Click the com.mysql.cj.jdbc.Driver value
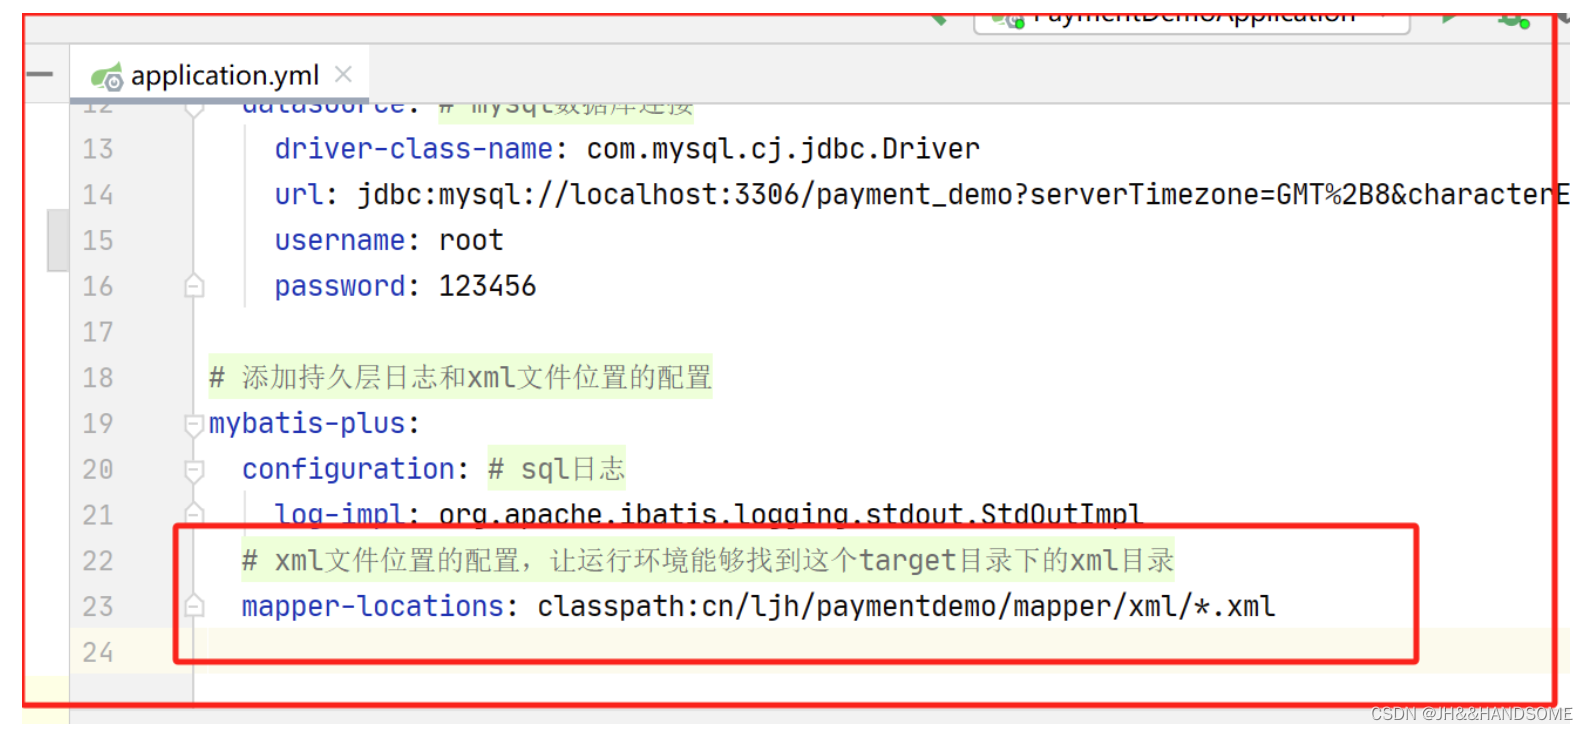 [x=783, y=149]
